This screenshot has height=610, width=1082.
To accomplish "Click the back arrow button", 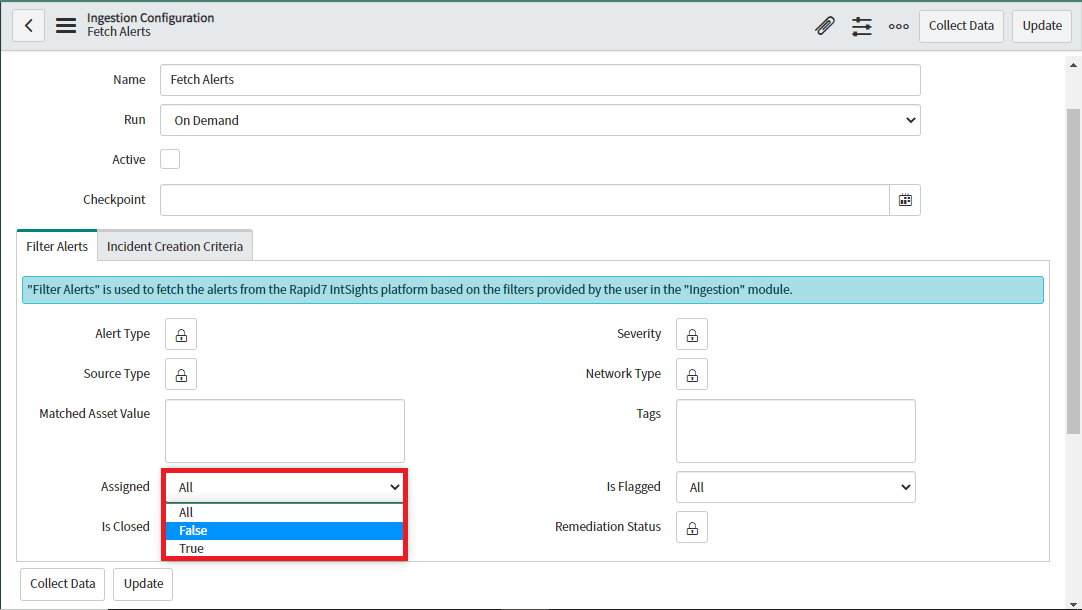I will click(28, 26).
